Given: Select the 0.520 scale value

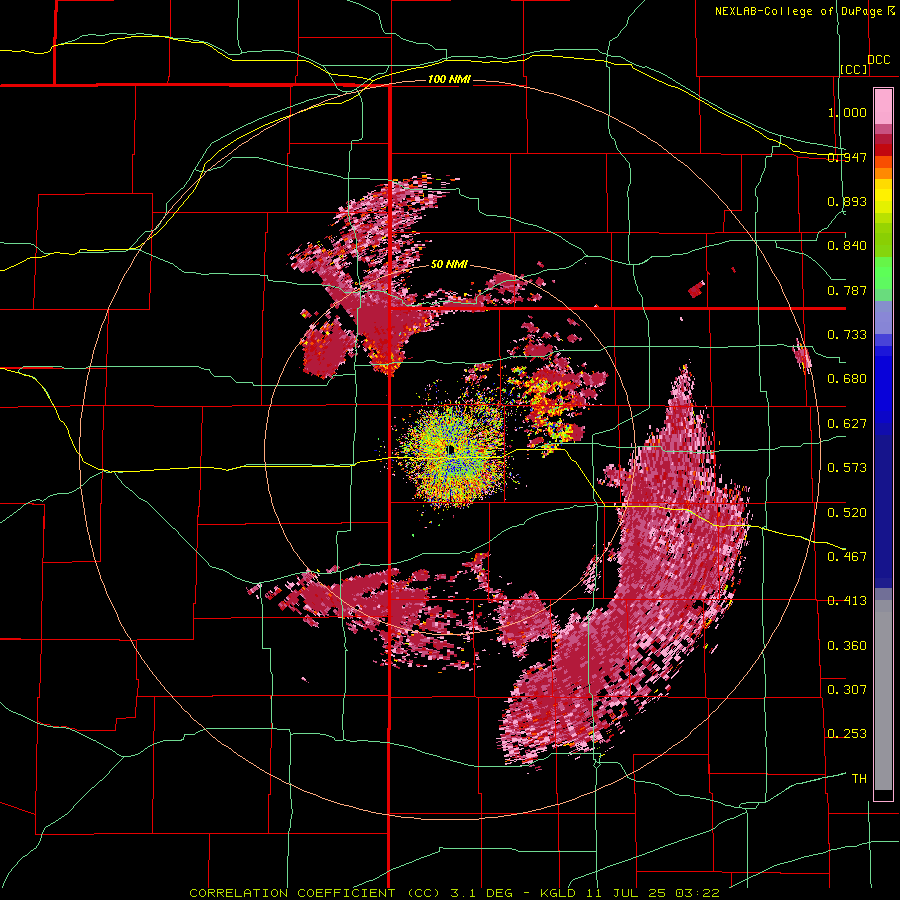Looking at the screenshot, I should 847,513.
